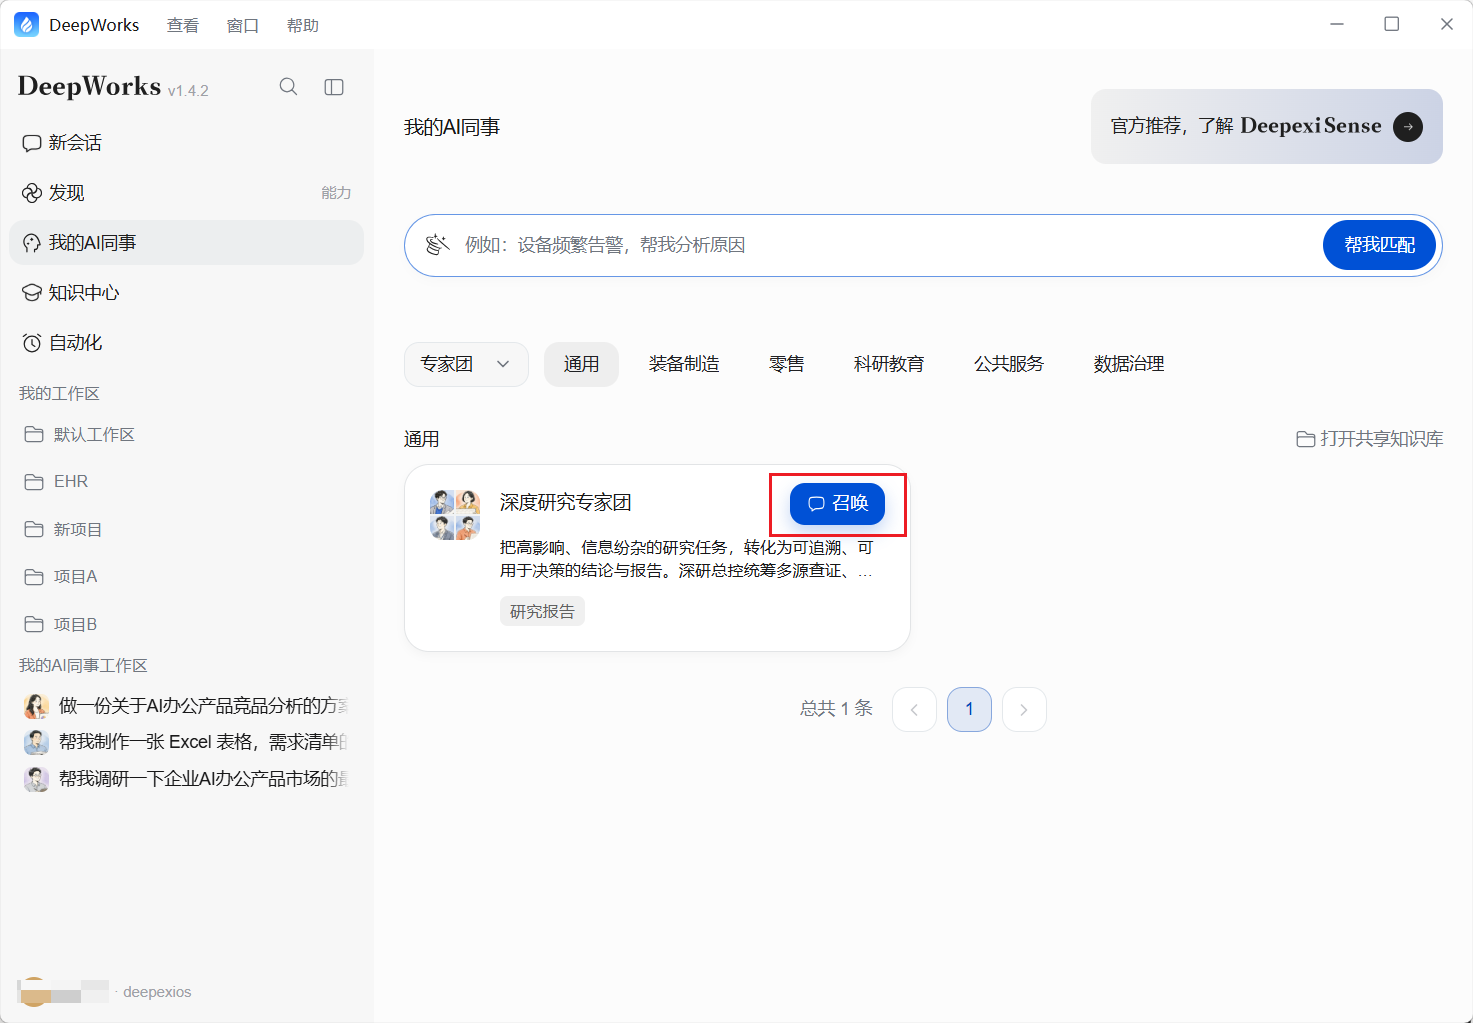This screenshot has width=1473, height=1023.
Task: Click the 研究报告 tag
Action: [x=542, y=611]
